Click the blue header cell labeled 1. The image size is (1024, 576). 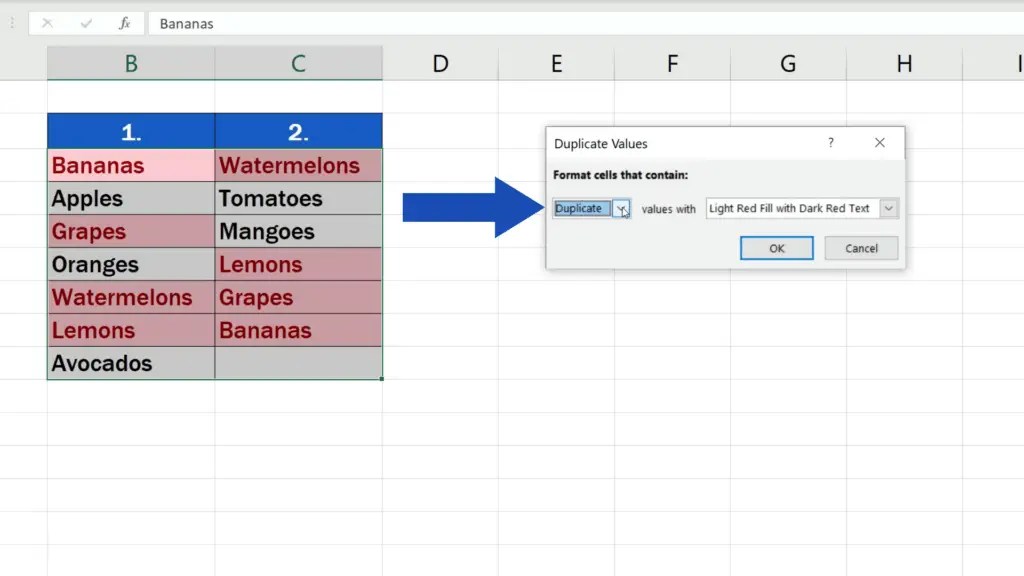click(x=130, y=130)
